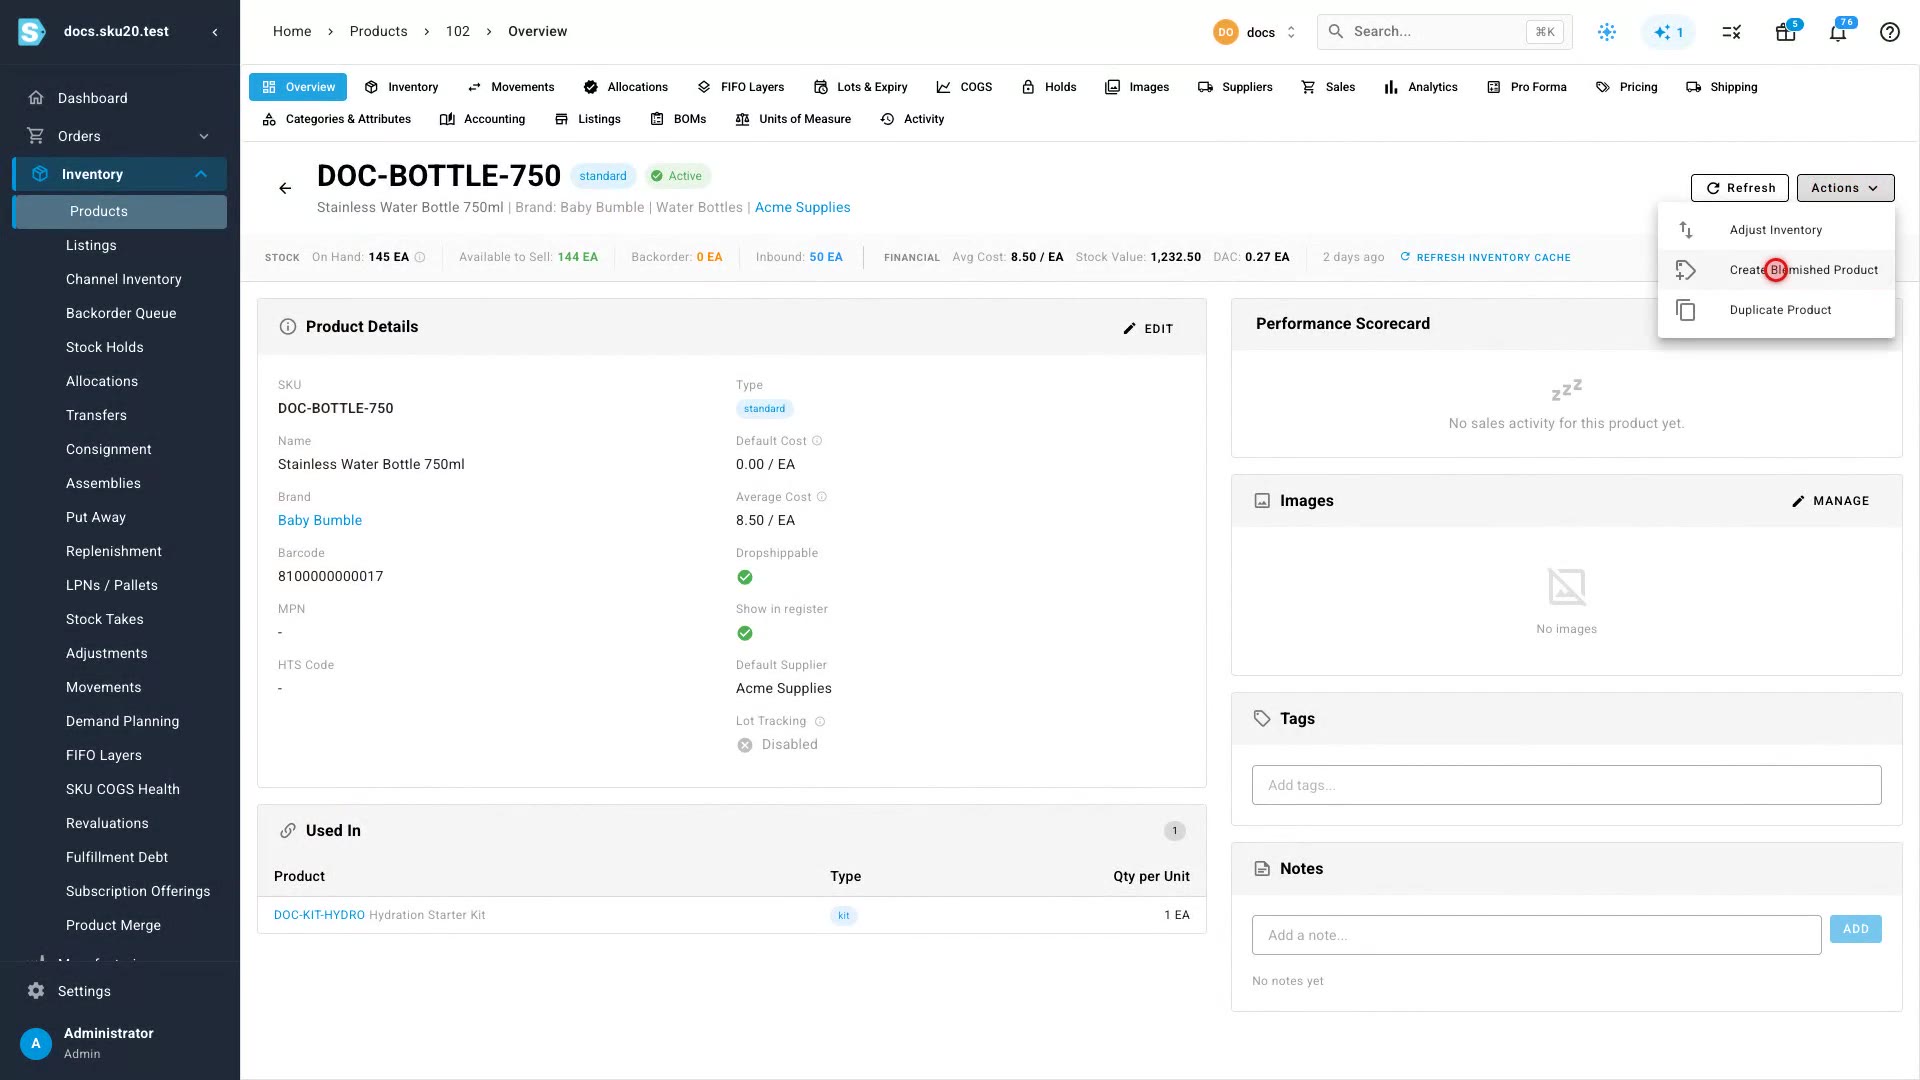1920x1080 pixels.
Task: Choose Adjust Inventory menu option
Action: pyautogui.click(x=1776, y=230)
